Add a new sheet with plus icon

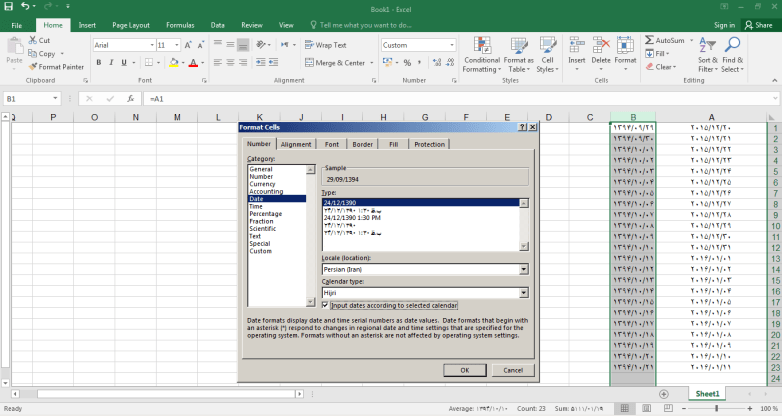coord(663,394)
